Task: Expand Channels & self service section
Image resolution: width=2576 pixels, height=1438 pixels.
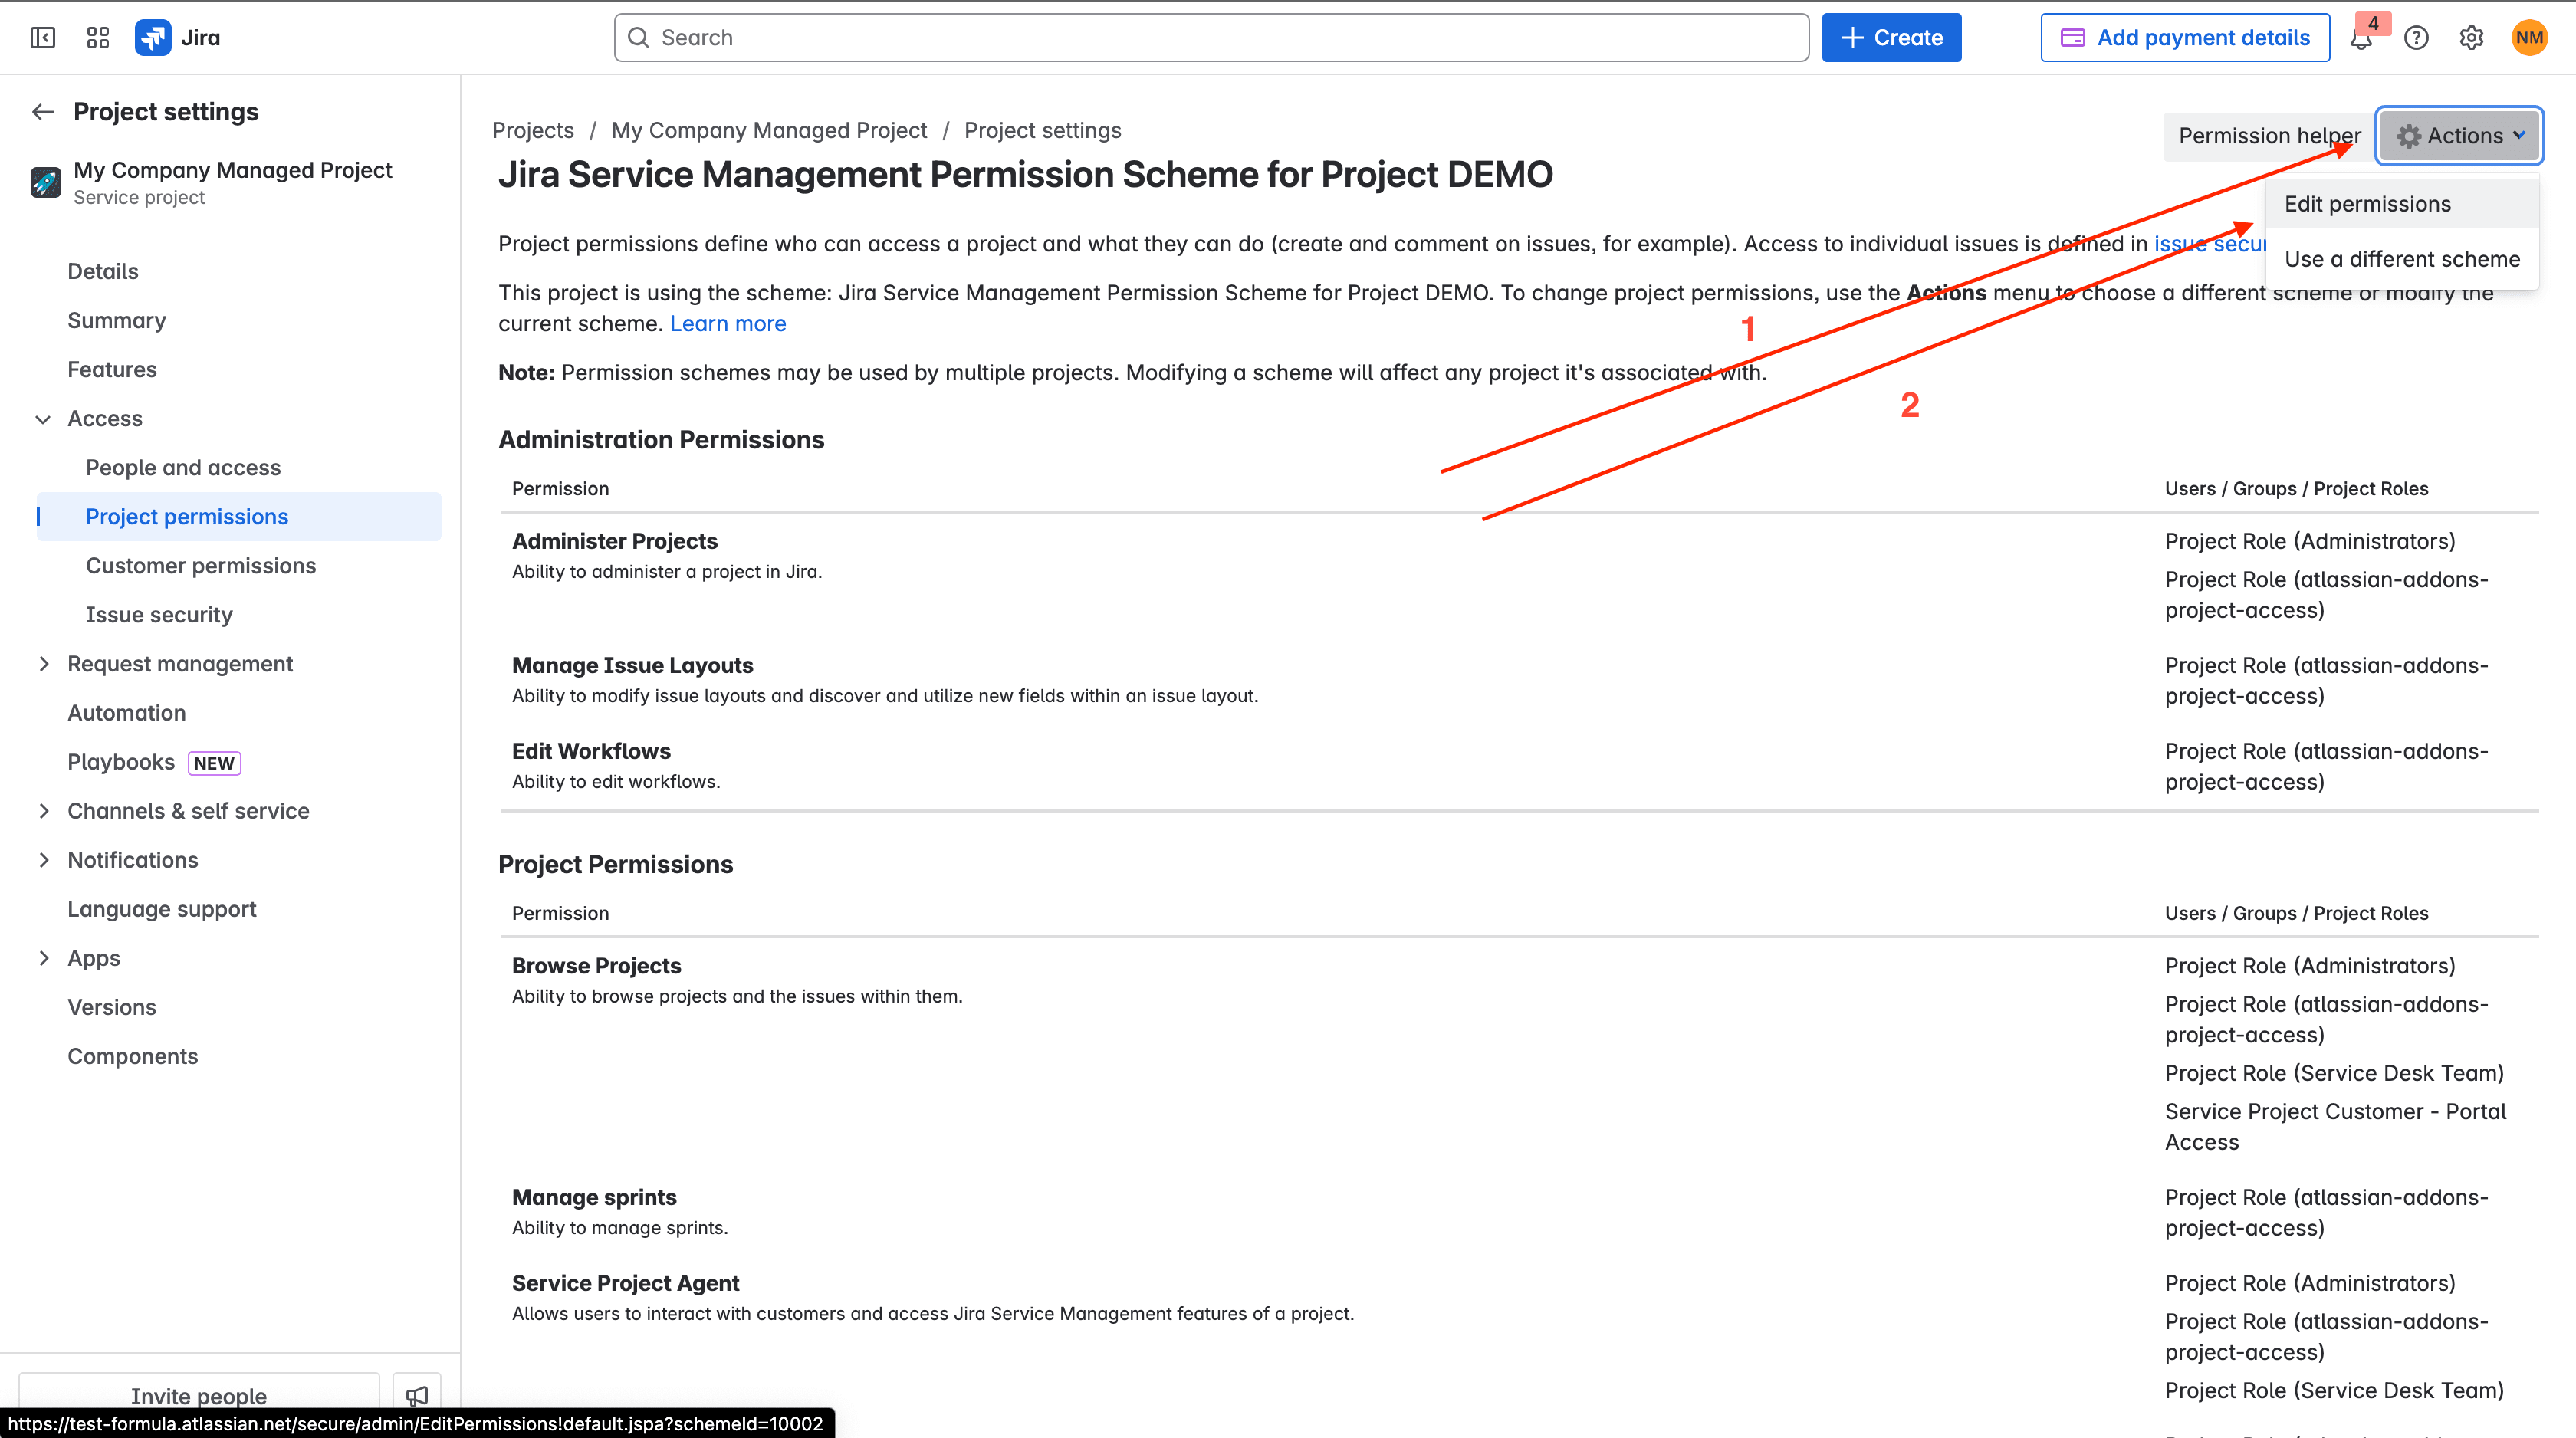Action: click(x=43, y=811)
